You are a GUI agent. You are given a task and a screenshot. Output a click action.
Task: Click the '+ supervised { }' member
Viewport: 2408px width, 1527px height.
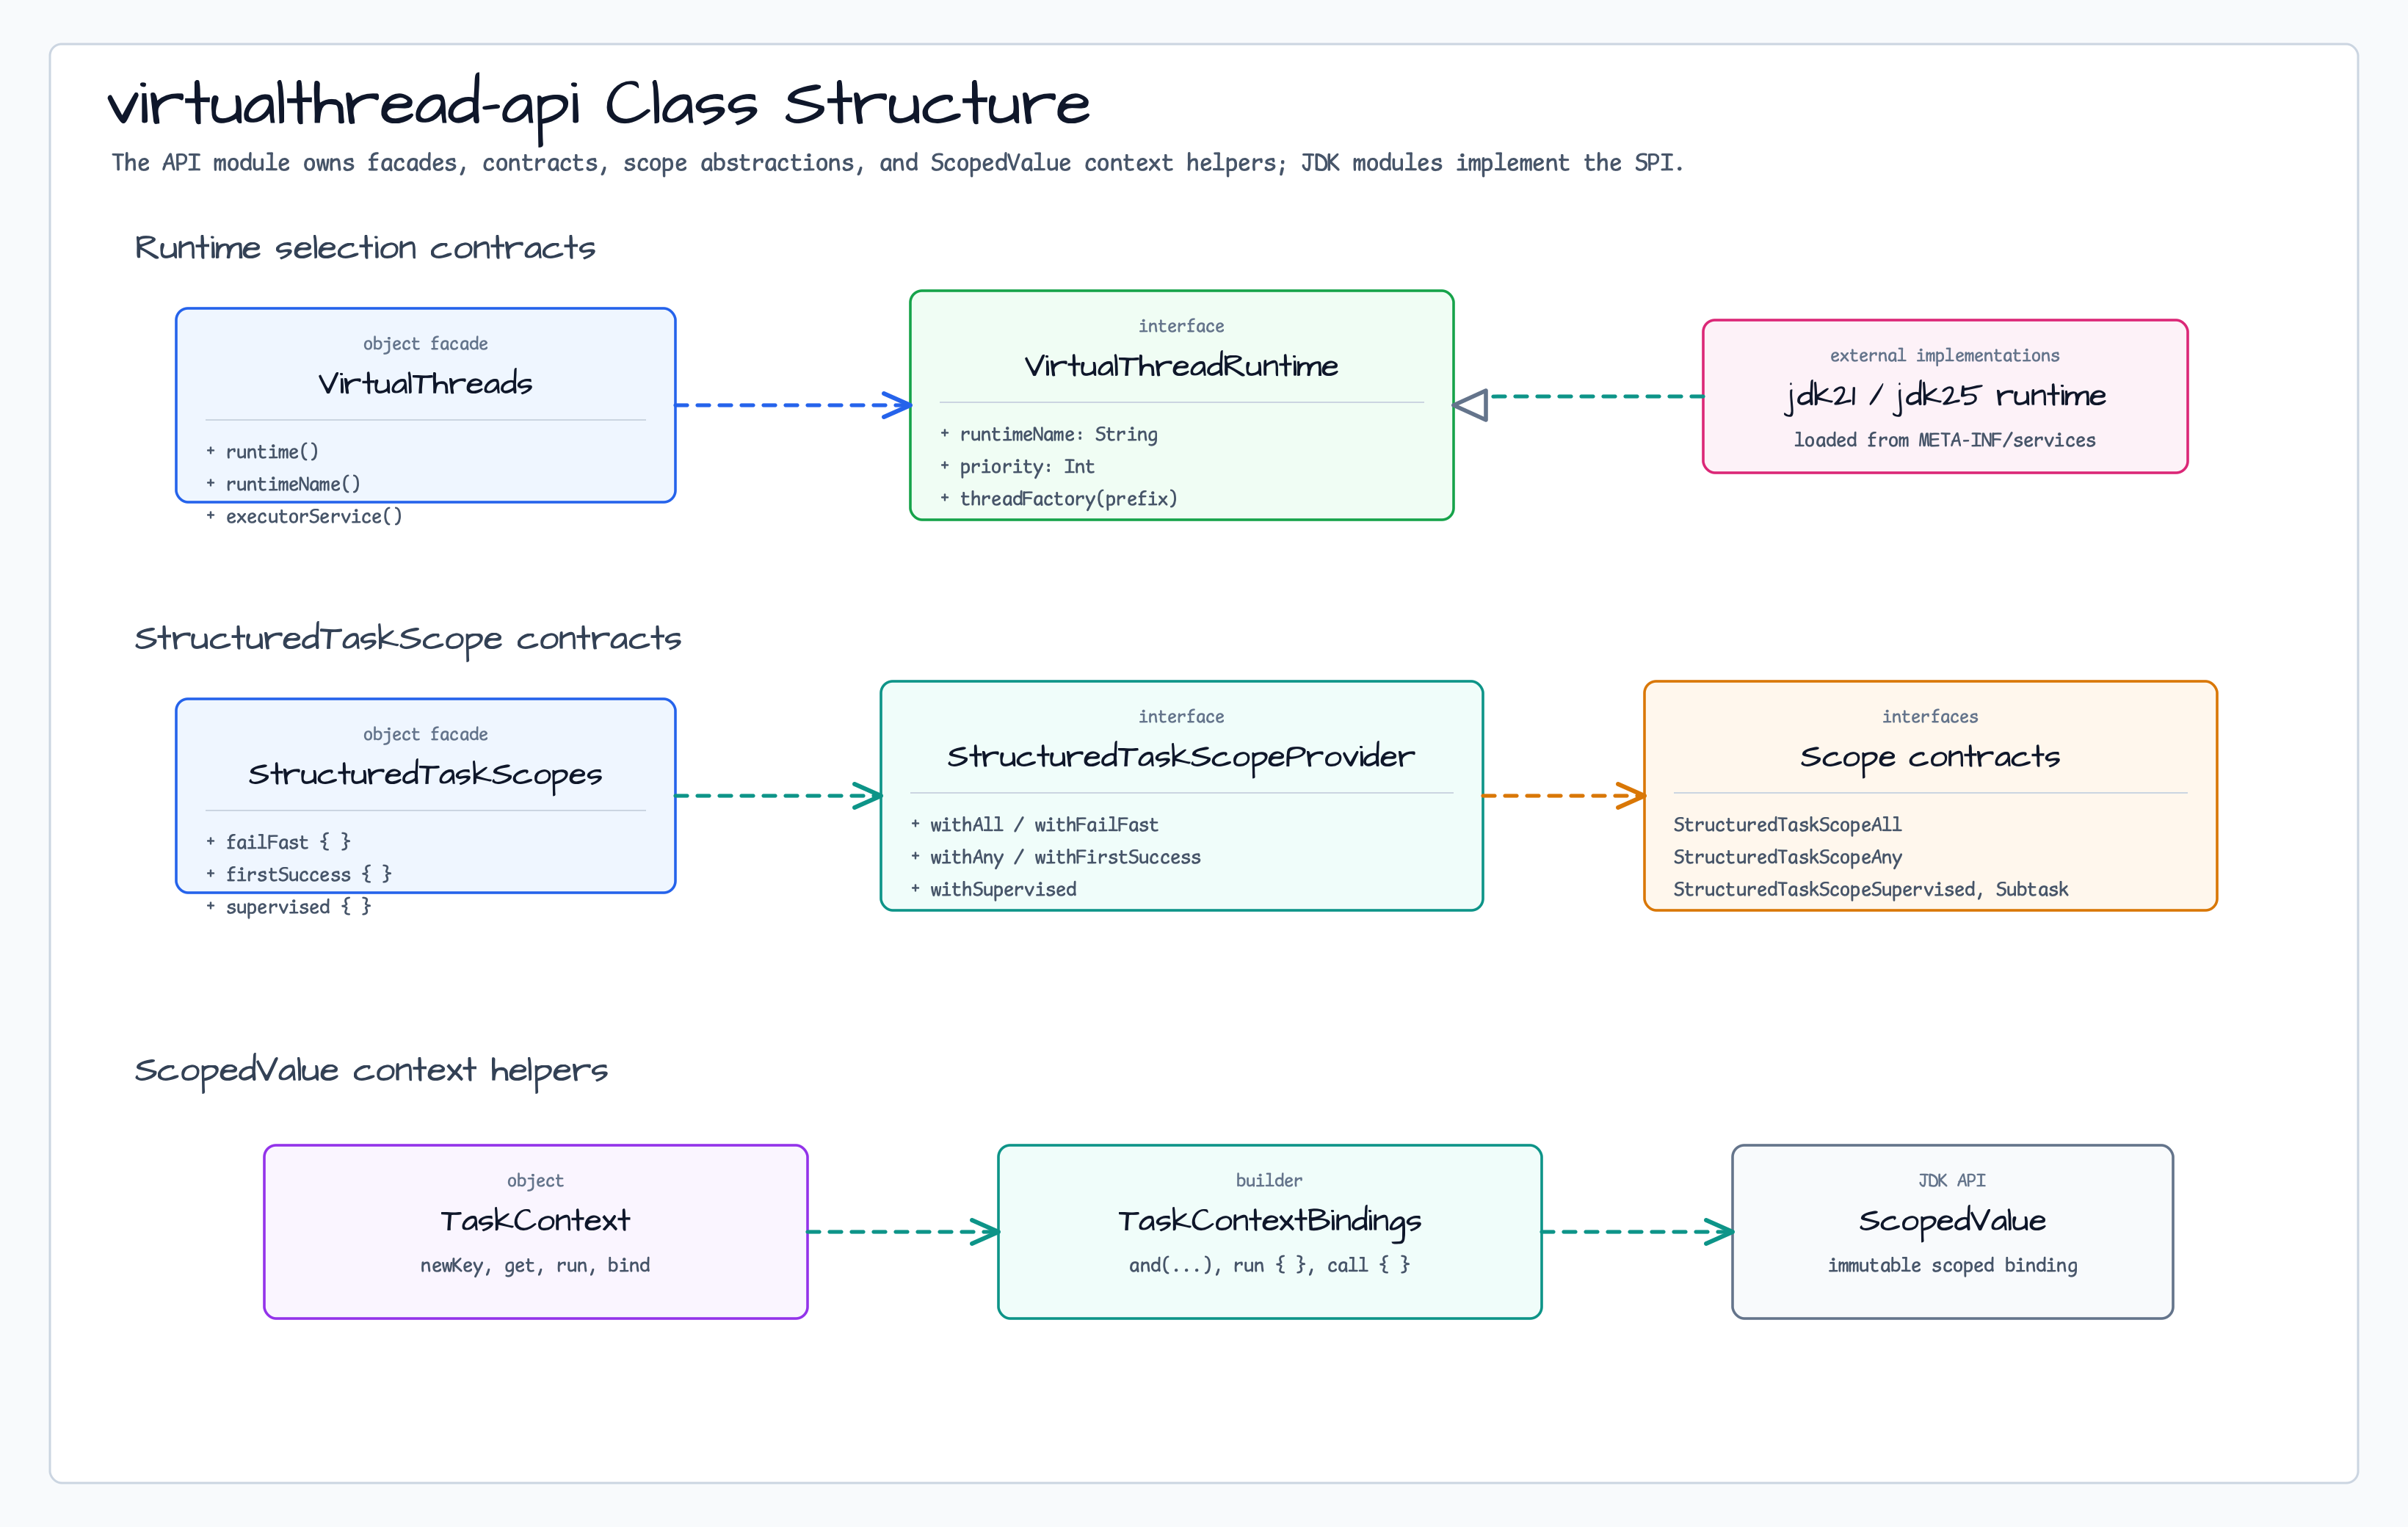tap(289, 906)
